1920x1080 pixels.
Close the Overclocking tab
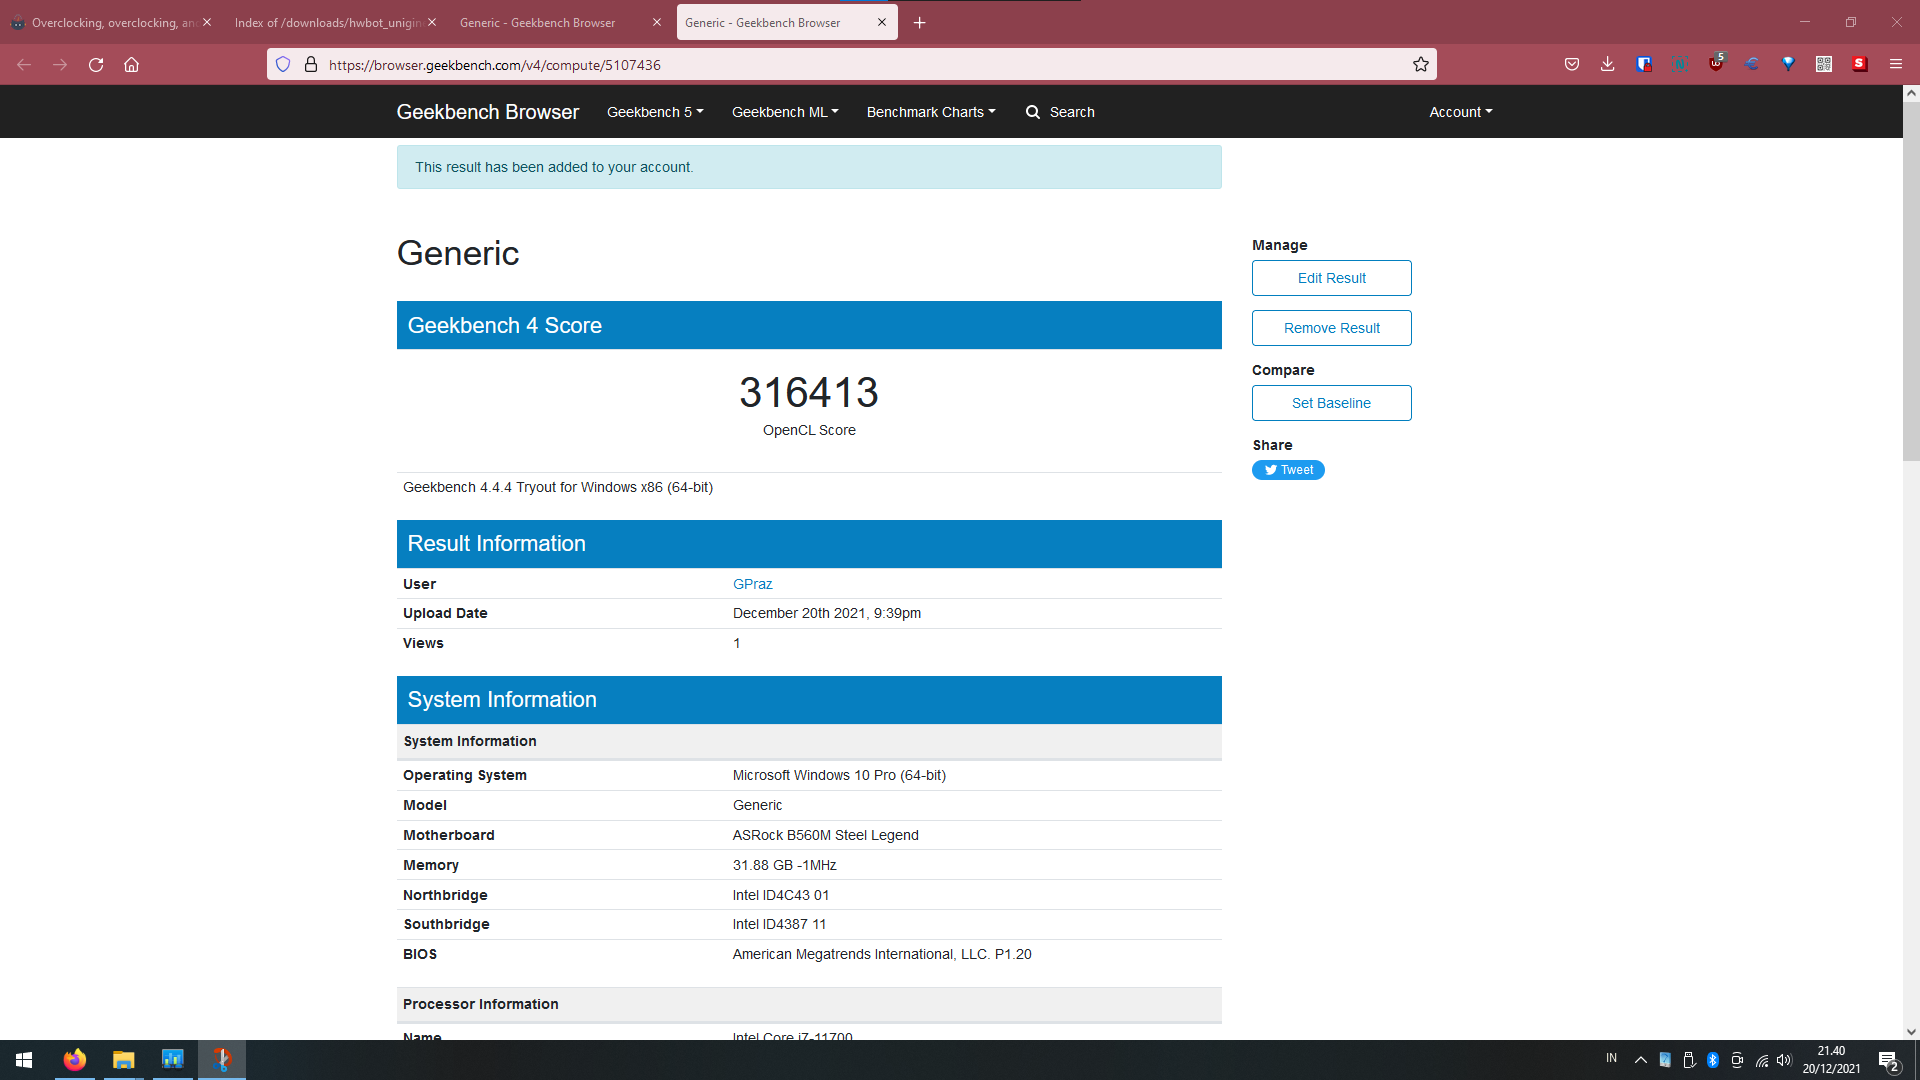[x=207, y=23]
